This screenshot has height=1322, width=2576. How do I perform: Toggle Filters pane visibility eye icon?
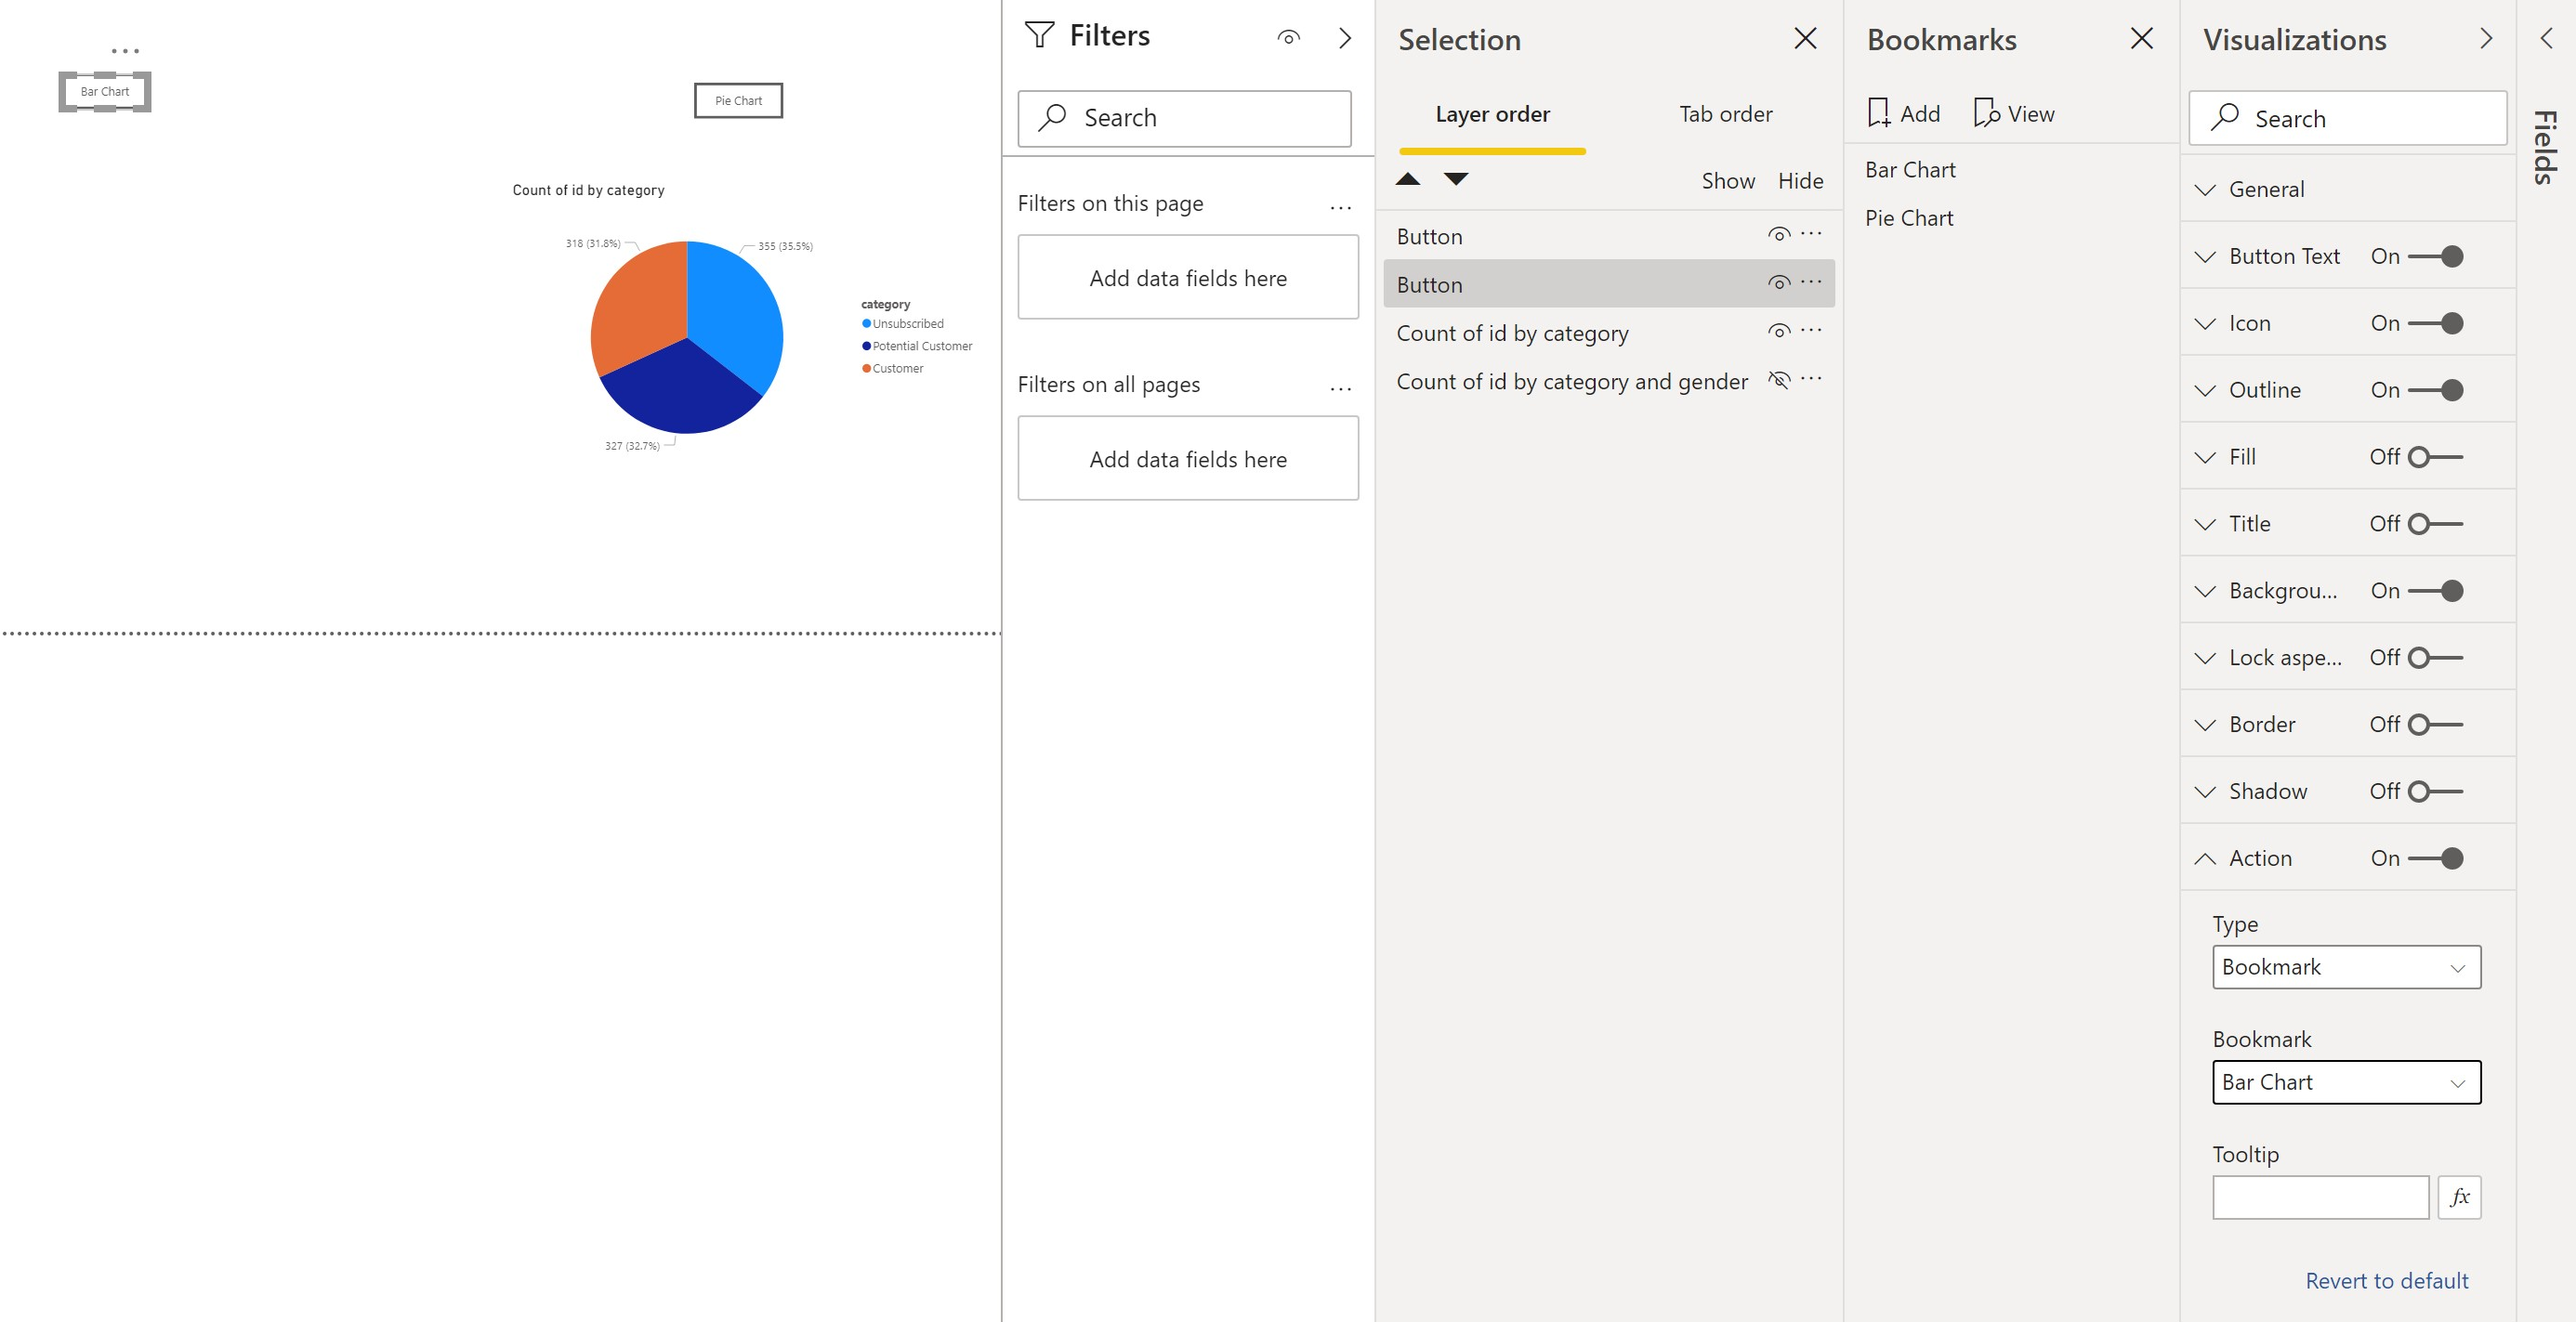(1288, 38)
